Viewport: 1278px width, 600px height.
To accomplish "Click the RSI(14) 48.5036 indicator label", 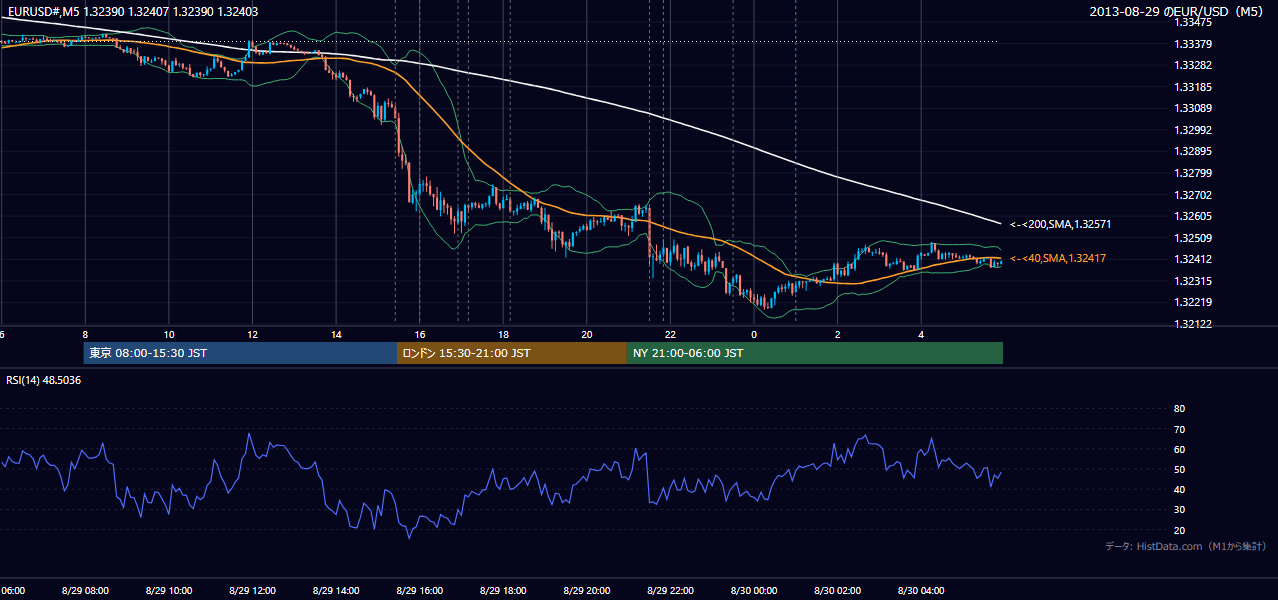I will [x=44, y=380].
